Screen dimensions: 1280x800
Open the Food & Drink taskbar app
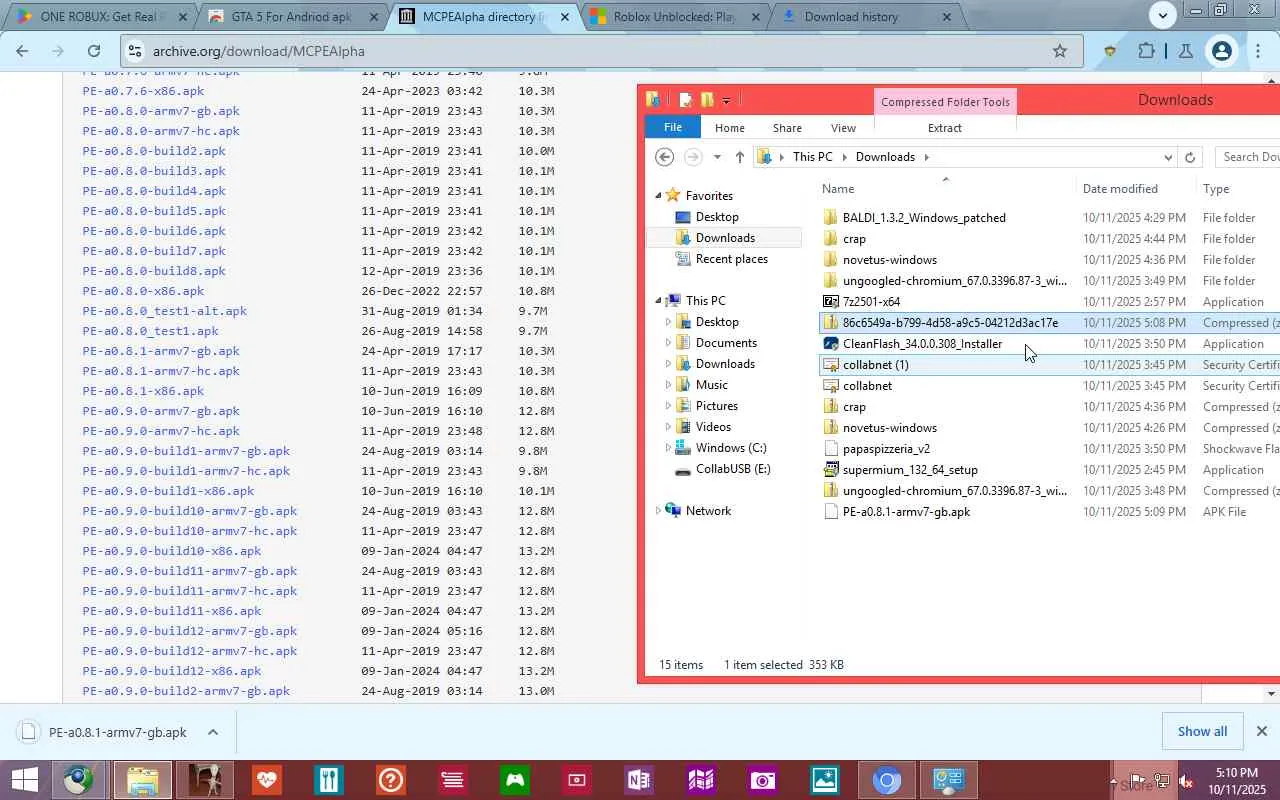coord(328,780)
